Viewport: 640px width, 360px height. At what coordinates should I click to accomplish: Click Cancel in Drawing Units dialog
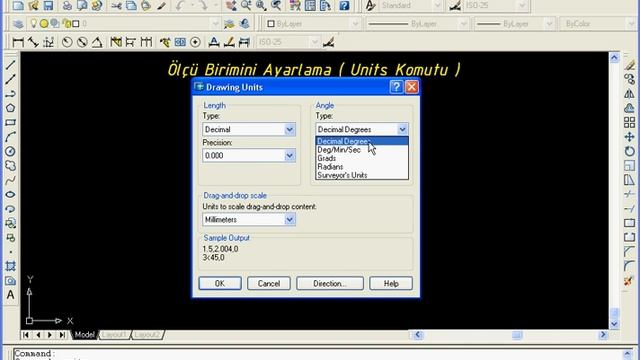(269, 283)
